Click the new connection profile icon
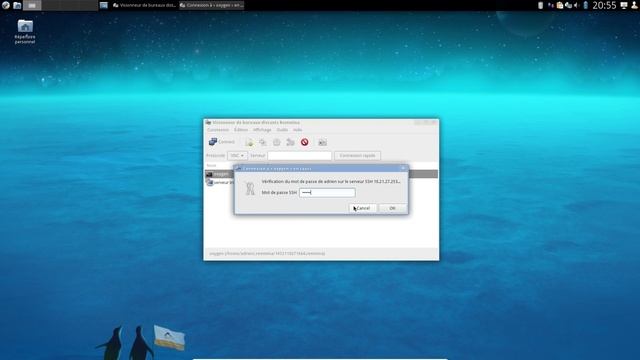This screenshot has width=640, height=360. tap(249, 142)
